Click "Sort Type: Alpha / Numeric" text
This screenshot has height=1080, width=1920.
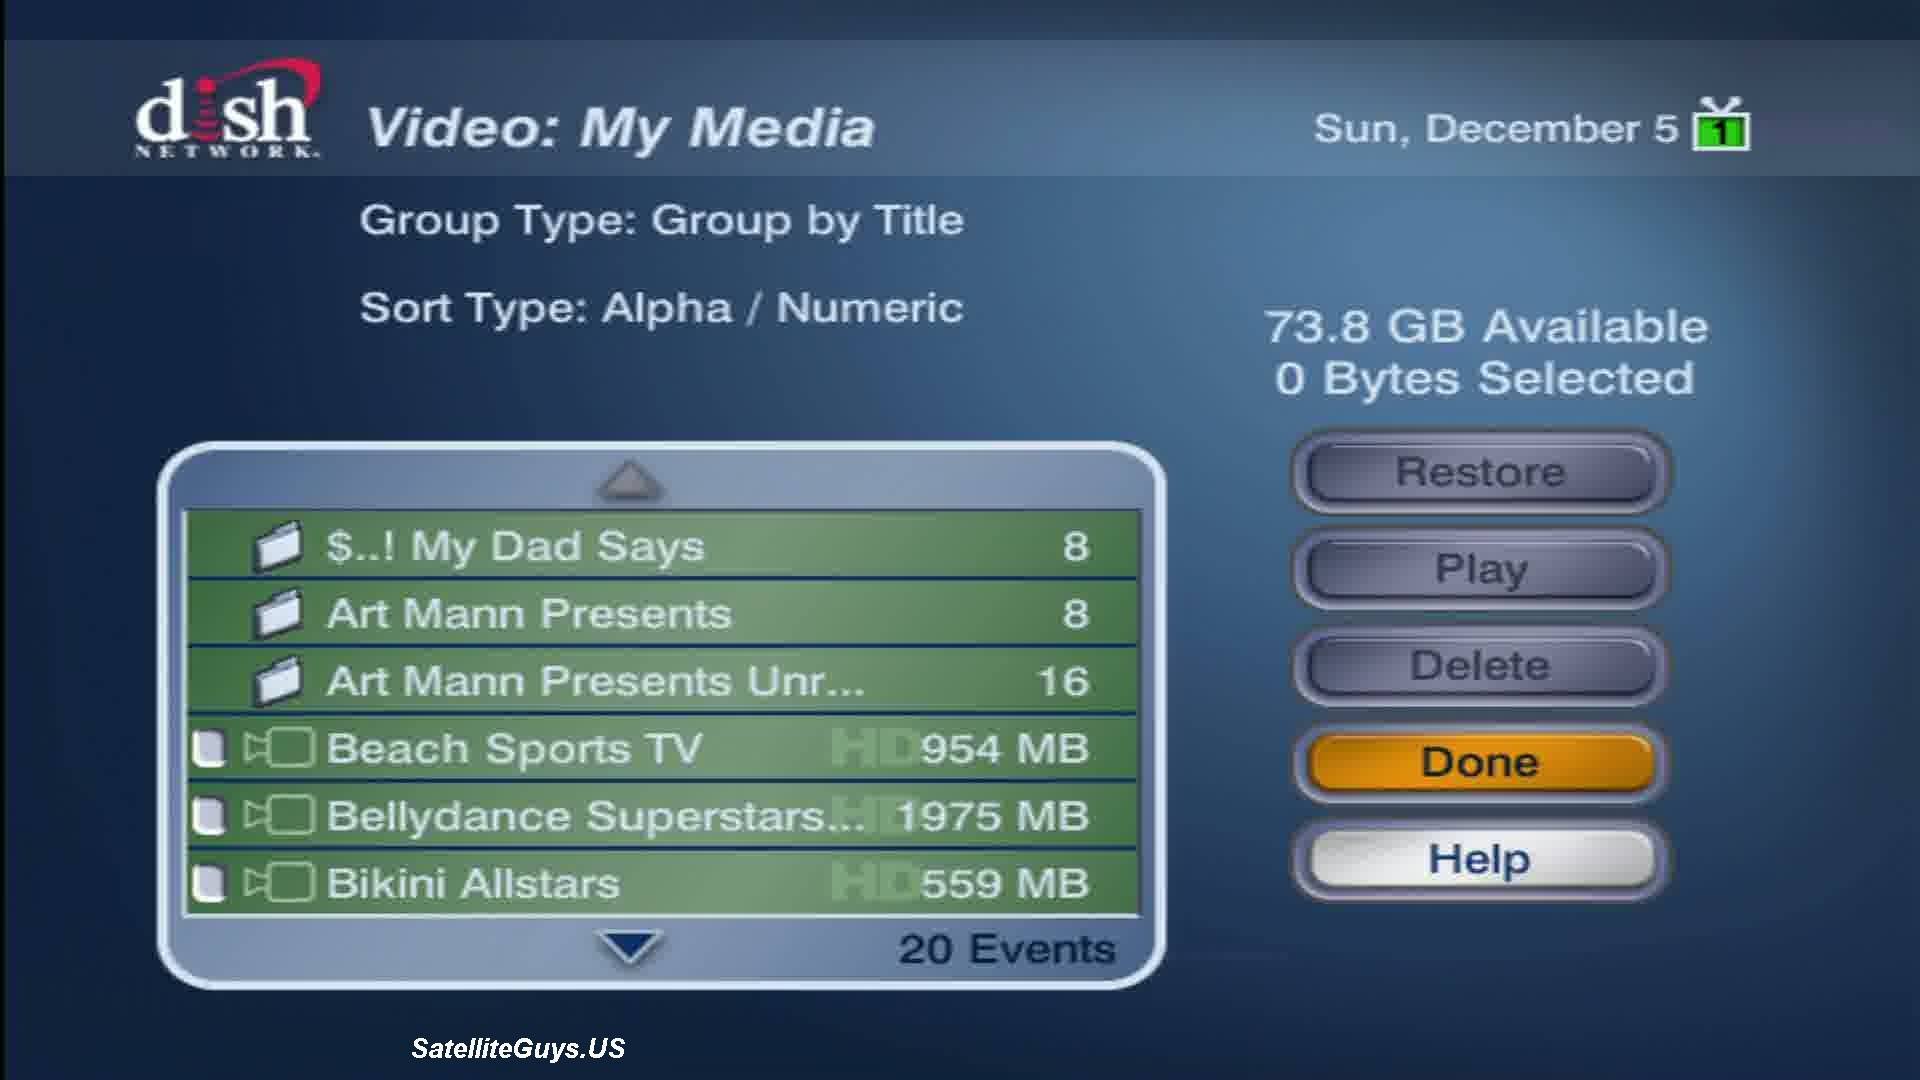pyautogui.click(x=661, y=308)
